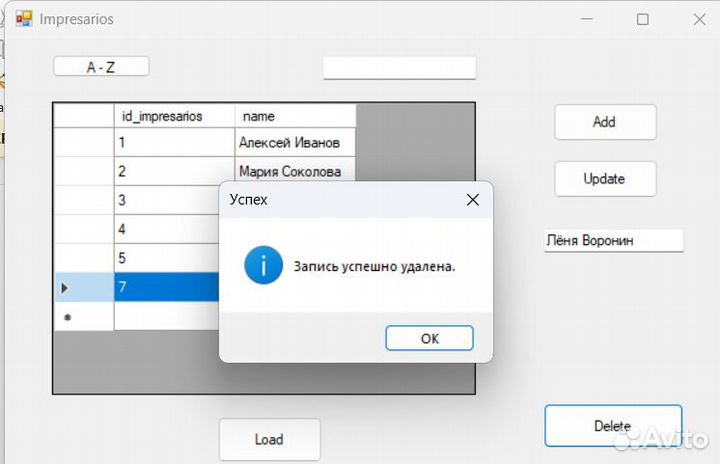Click the id_impresarios column header
The width and height of the screenshot is (720, 464).
[174, 116]
